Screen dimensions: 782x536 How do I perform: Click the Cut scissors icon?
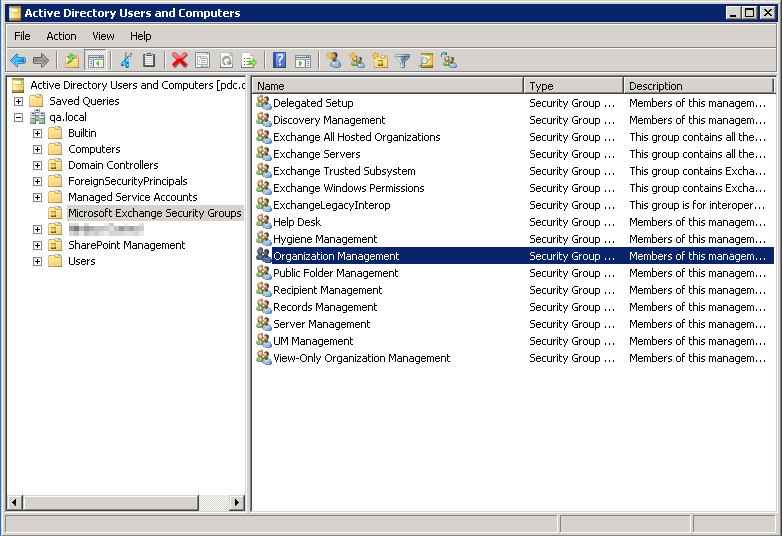pyautogui.click(x=127, y=61)
